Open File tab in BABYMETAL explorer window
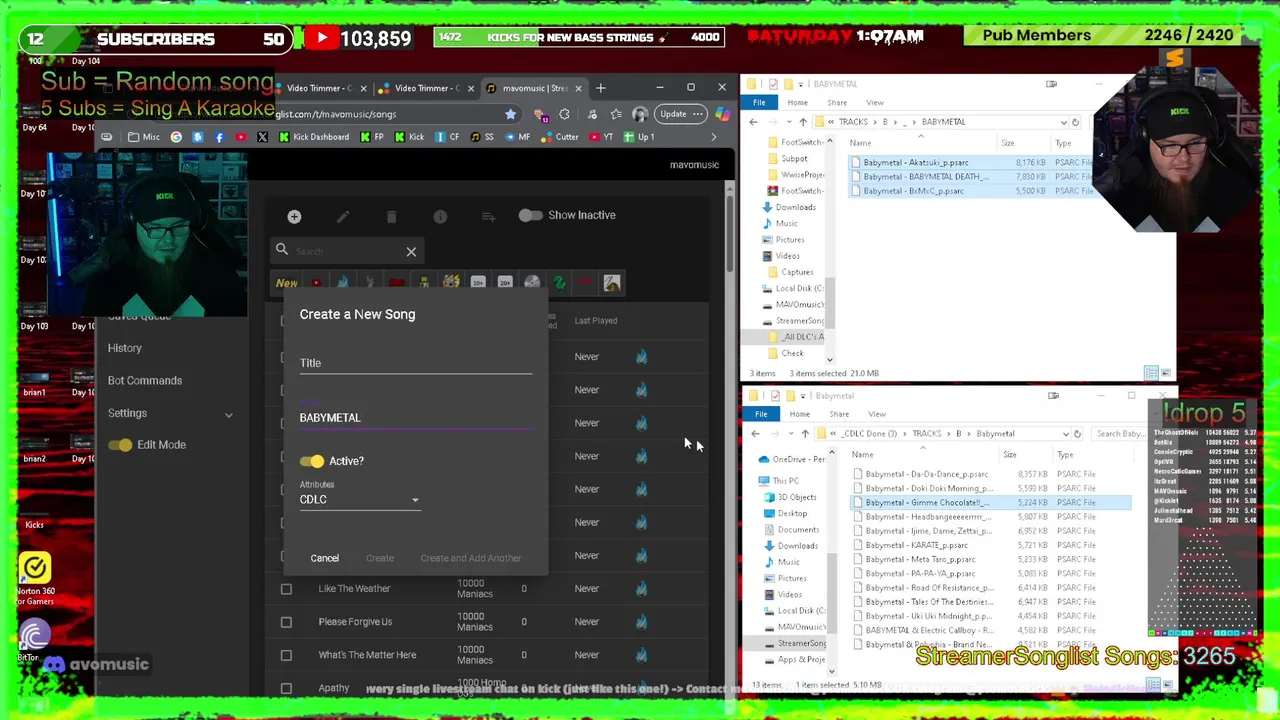Viewport: 1280px width, 720px height. [759, 102]
